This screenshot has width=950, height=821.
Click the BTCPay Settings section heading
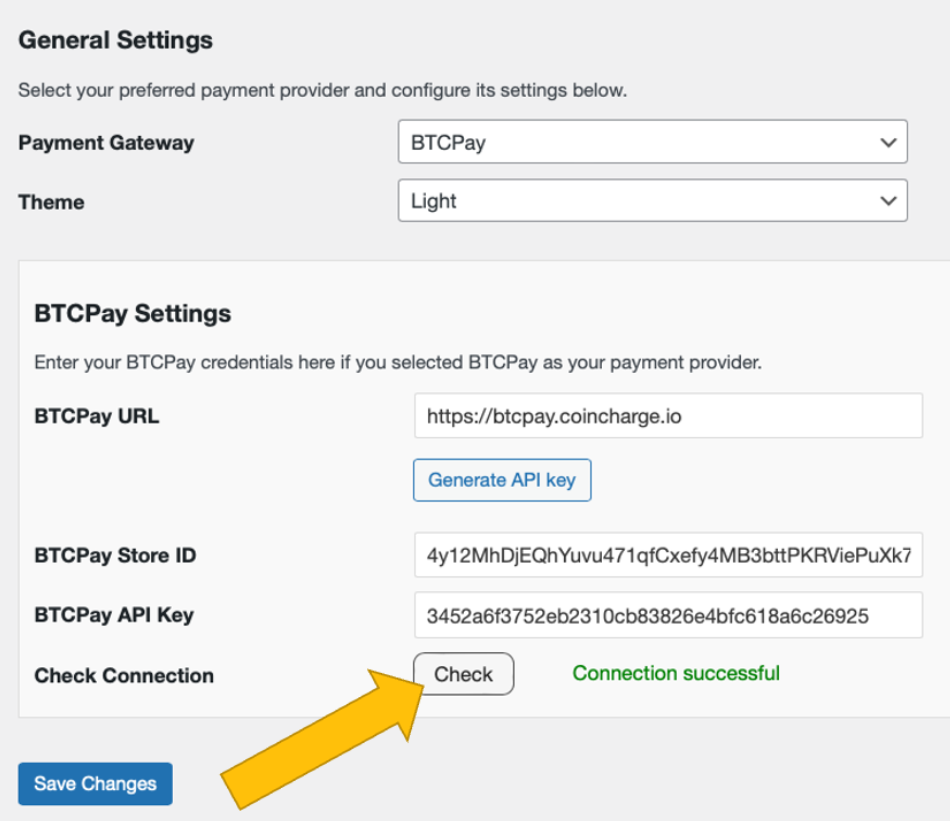[x=133, y=314]
